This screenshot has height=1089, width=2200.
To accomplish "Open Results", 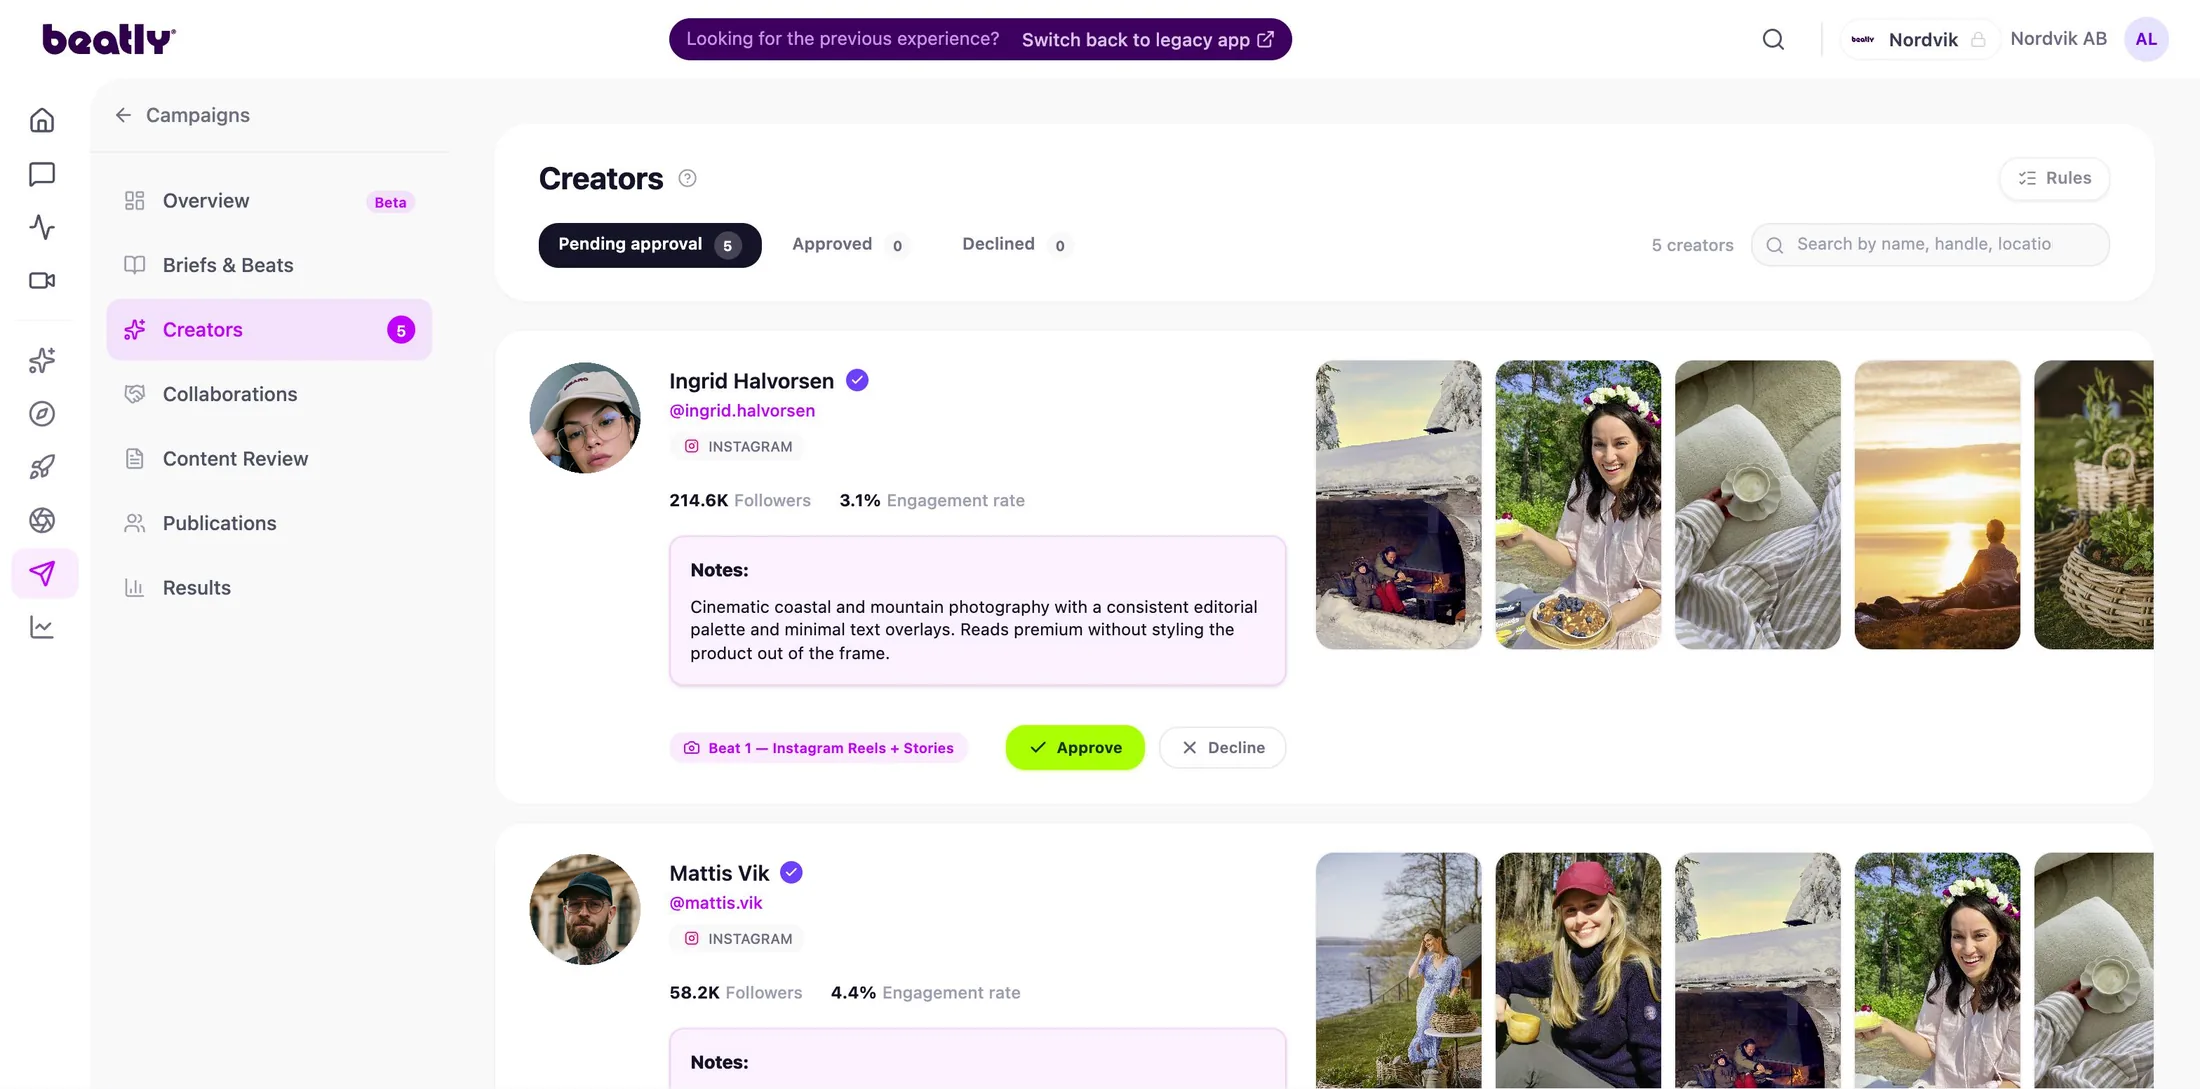I will (269, 588).
